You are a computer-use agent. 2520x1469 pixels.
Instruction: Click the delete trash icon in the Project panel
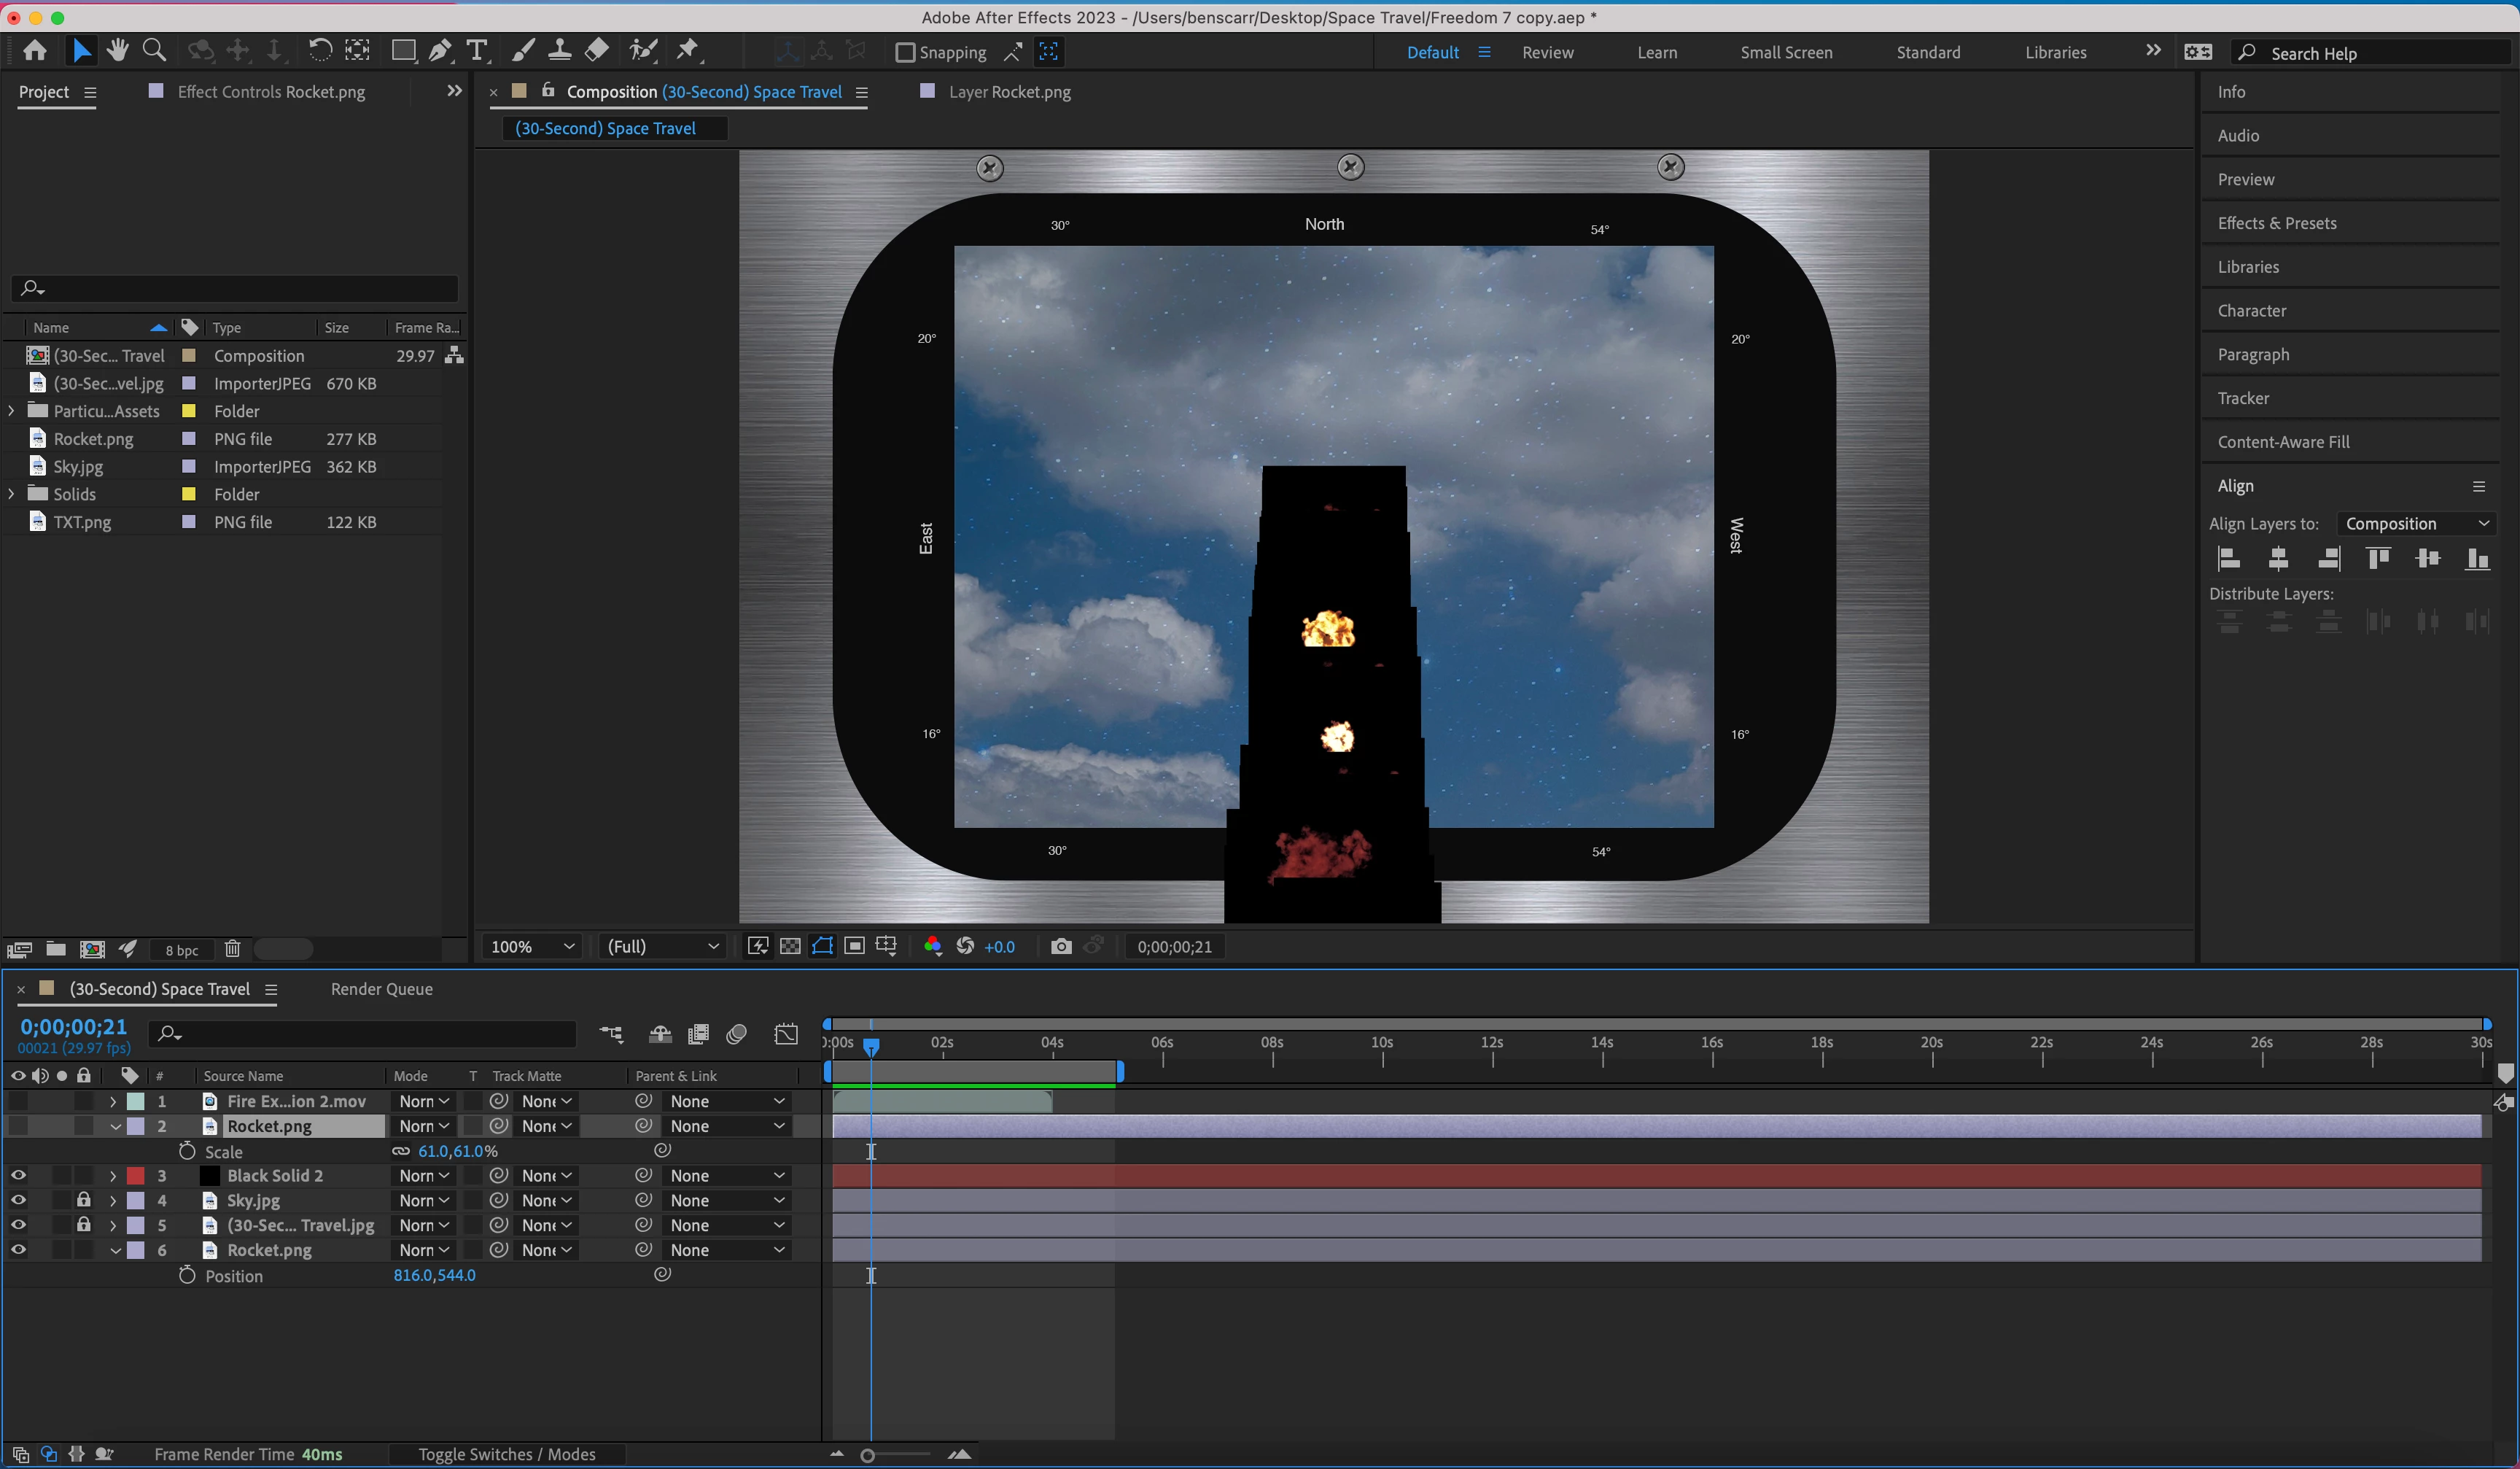click(232, 948)
